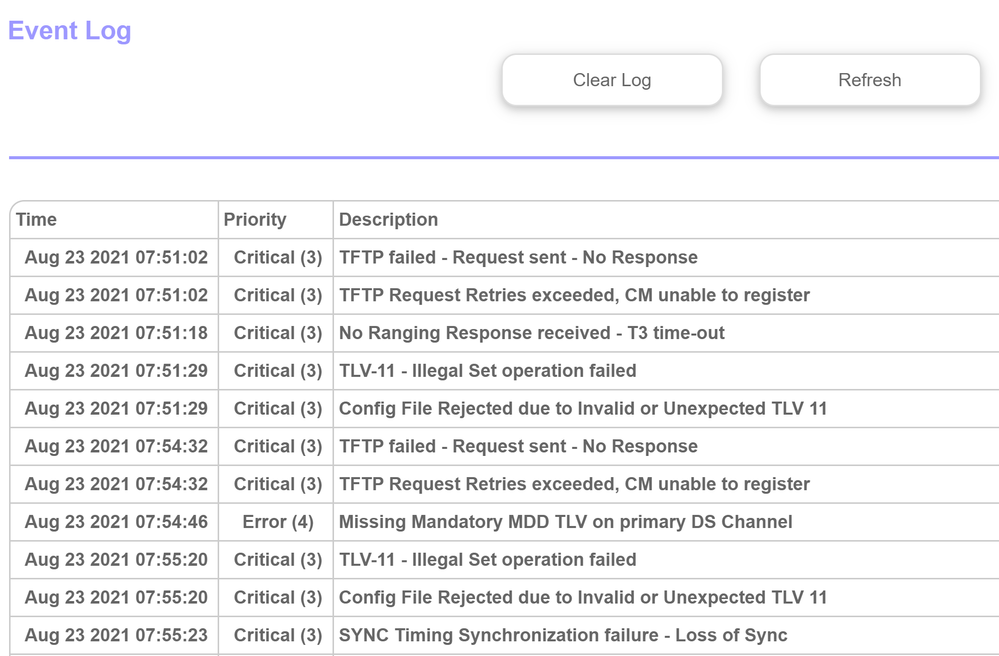Select "TFTP failed" description logged at 07:51:02
Screen dimensions: 999x656
coord(518,257)
